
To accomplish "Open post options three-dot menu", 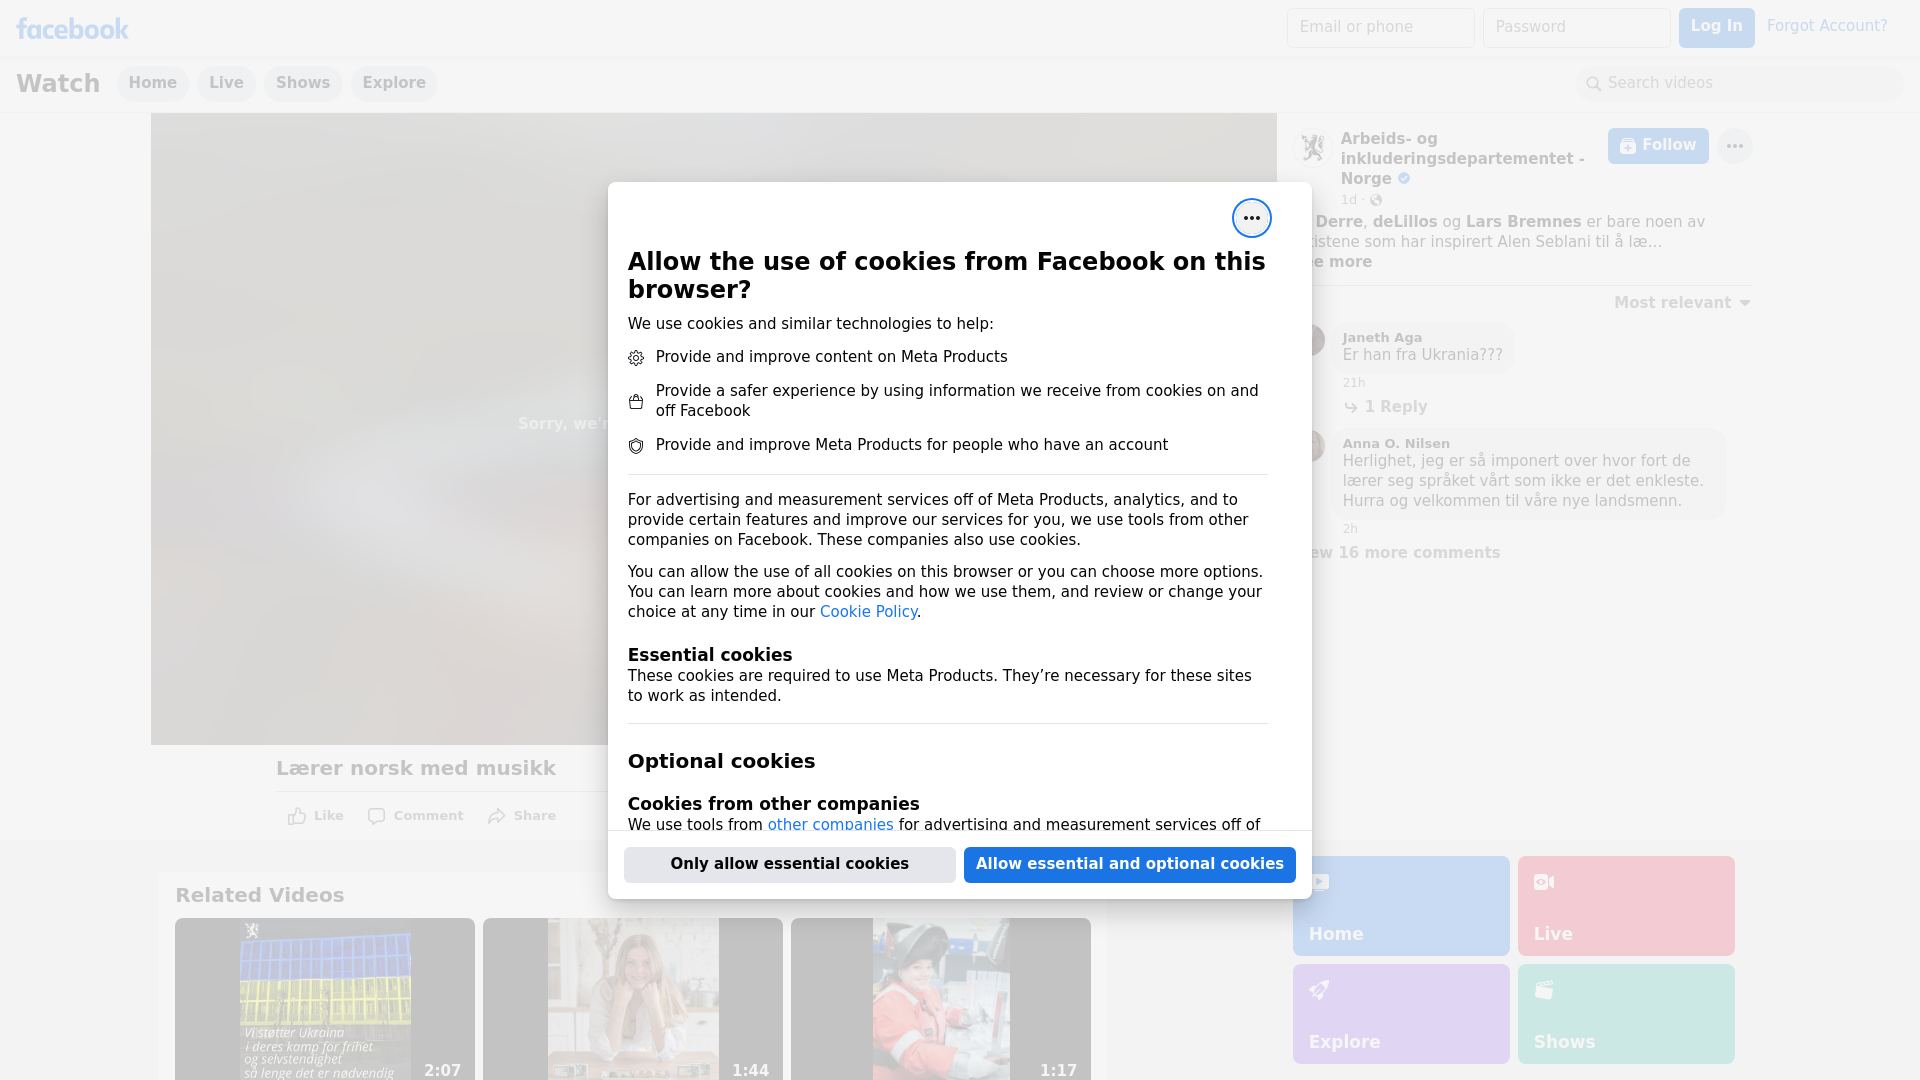I will click(1734, 146).
